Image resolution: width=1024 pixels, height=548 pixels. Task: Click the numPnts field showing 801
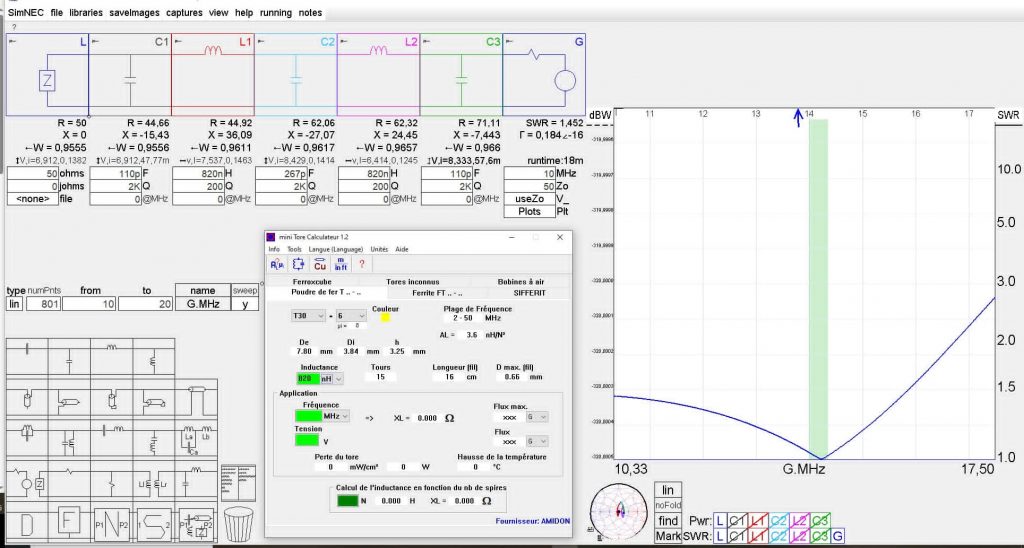[43, 304]
